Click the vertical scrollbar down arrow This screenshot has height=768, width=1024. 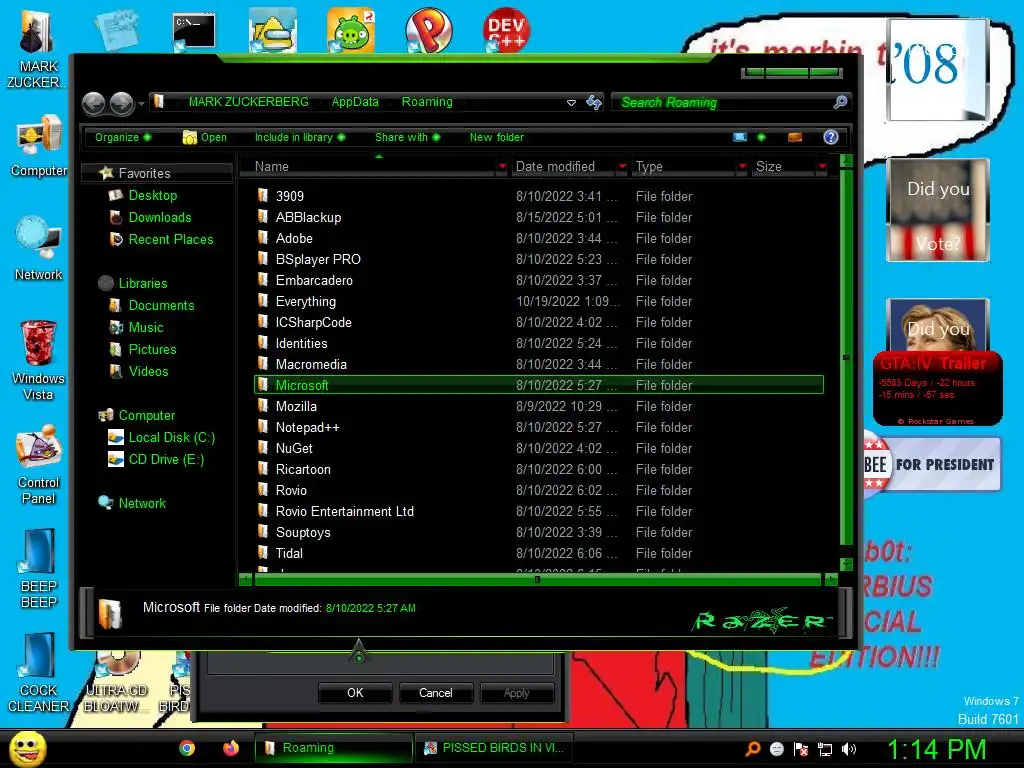point(846,564)
